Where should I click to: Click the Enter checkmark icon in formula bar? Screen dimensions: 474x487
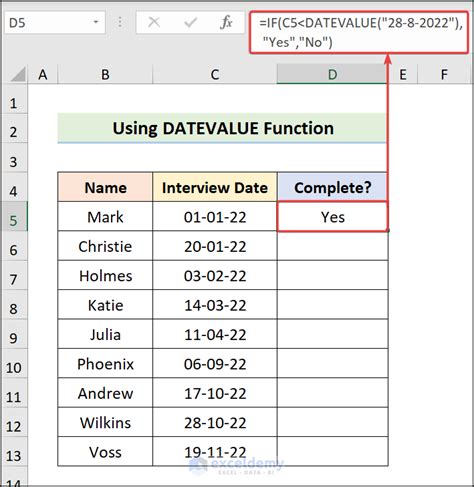pos(190,23)
